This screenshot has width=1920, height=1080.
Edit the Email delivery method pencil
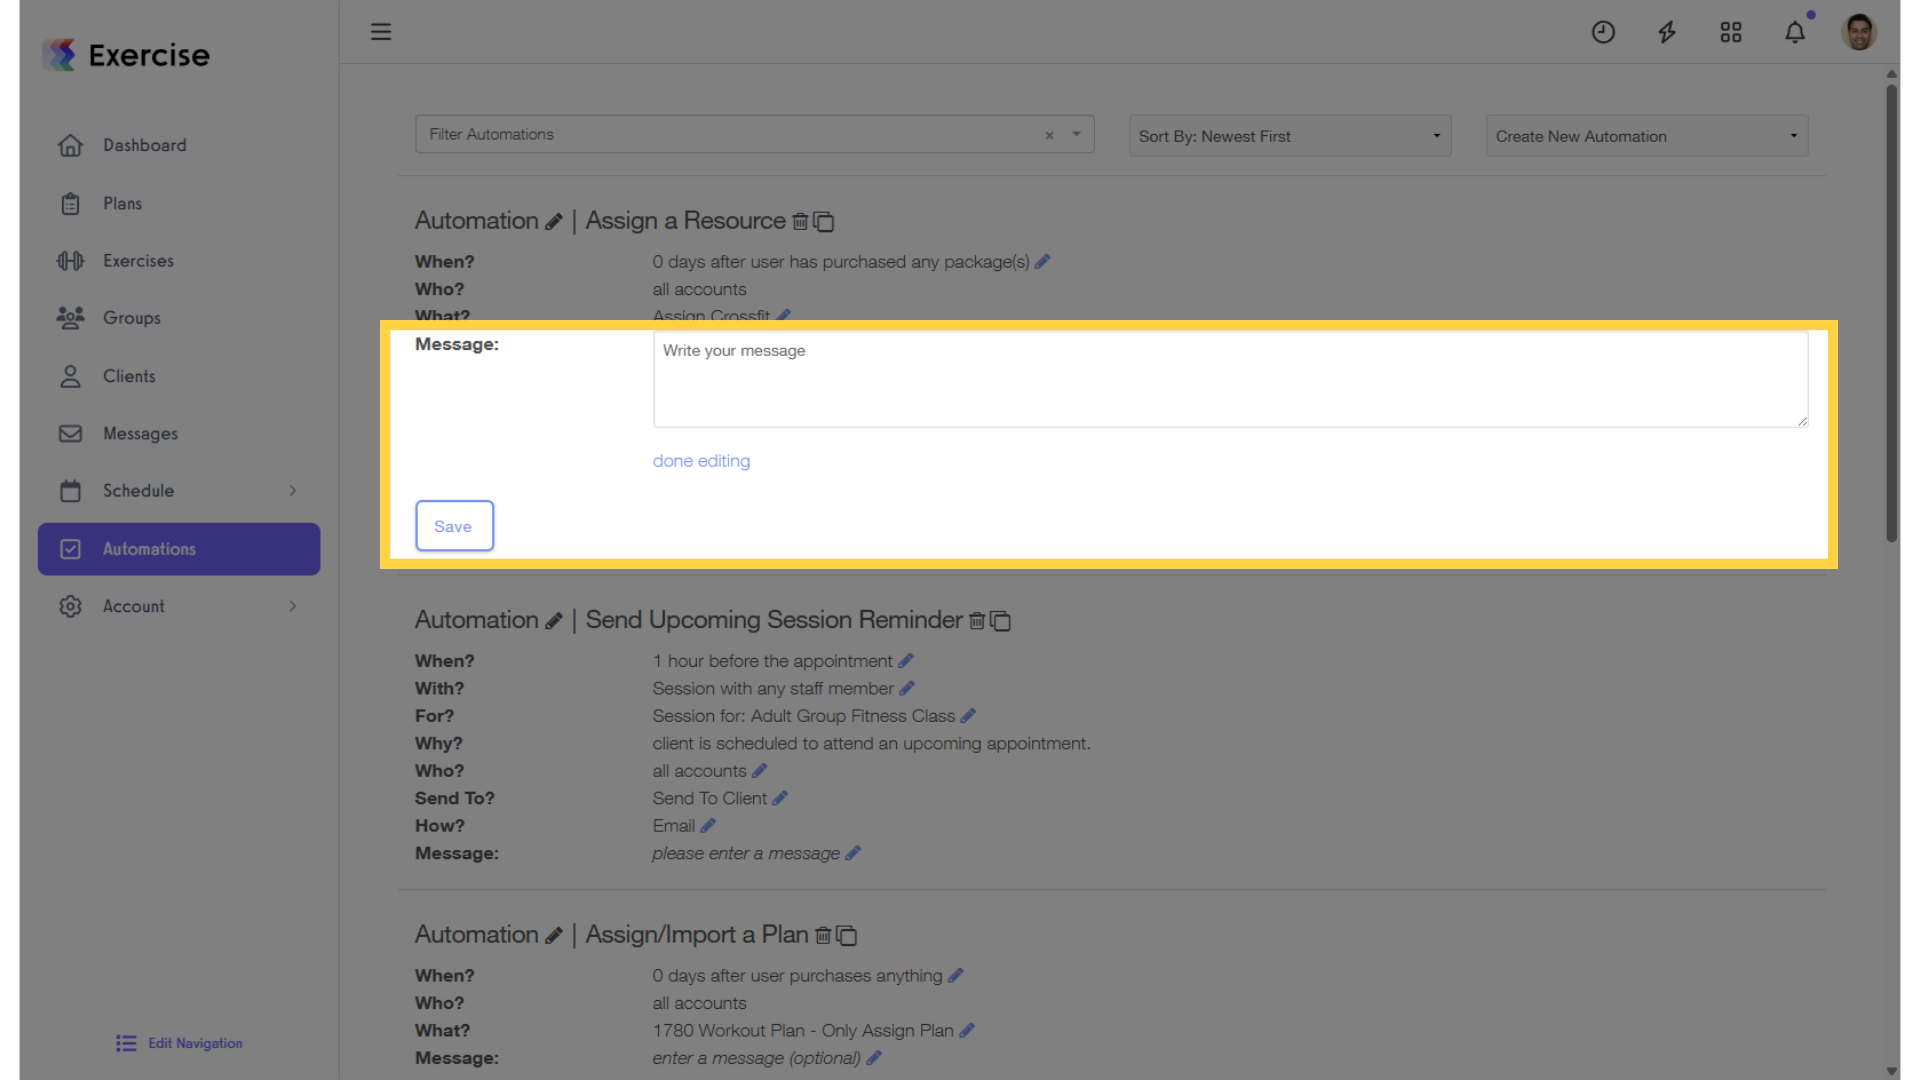pyautogui.click(x=708, y=826)
